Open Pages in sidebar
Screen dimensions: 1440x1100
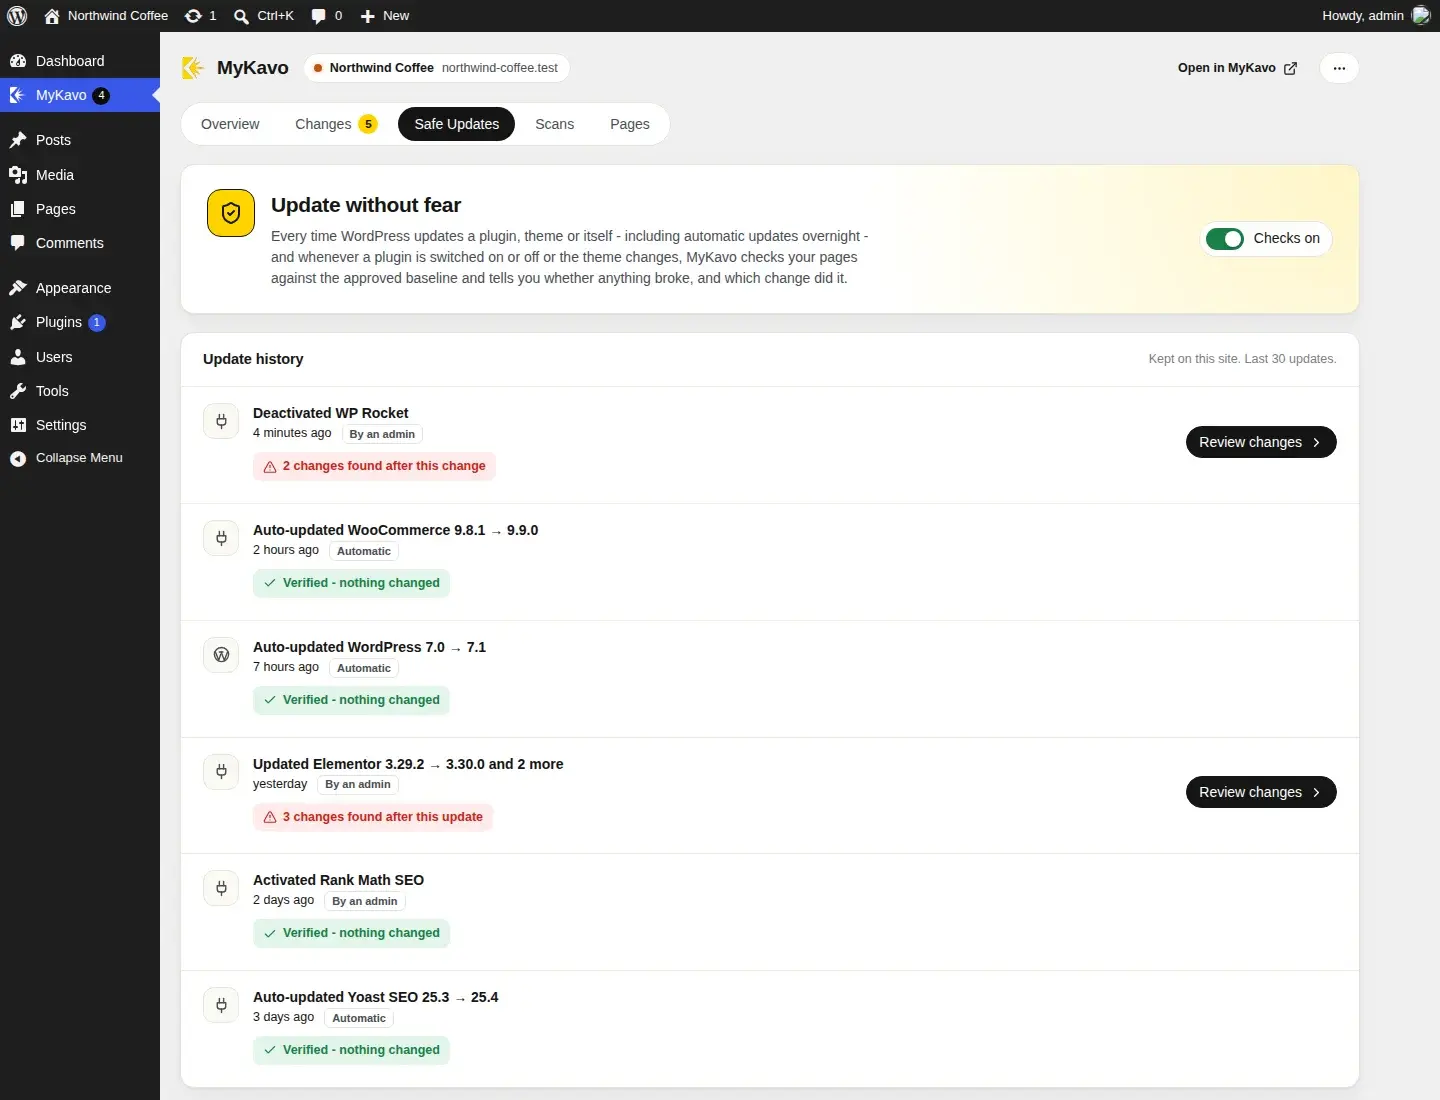80,209
